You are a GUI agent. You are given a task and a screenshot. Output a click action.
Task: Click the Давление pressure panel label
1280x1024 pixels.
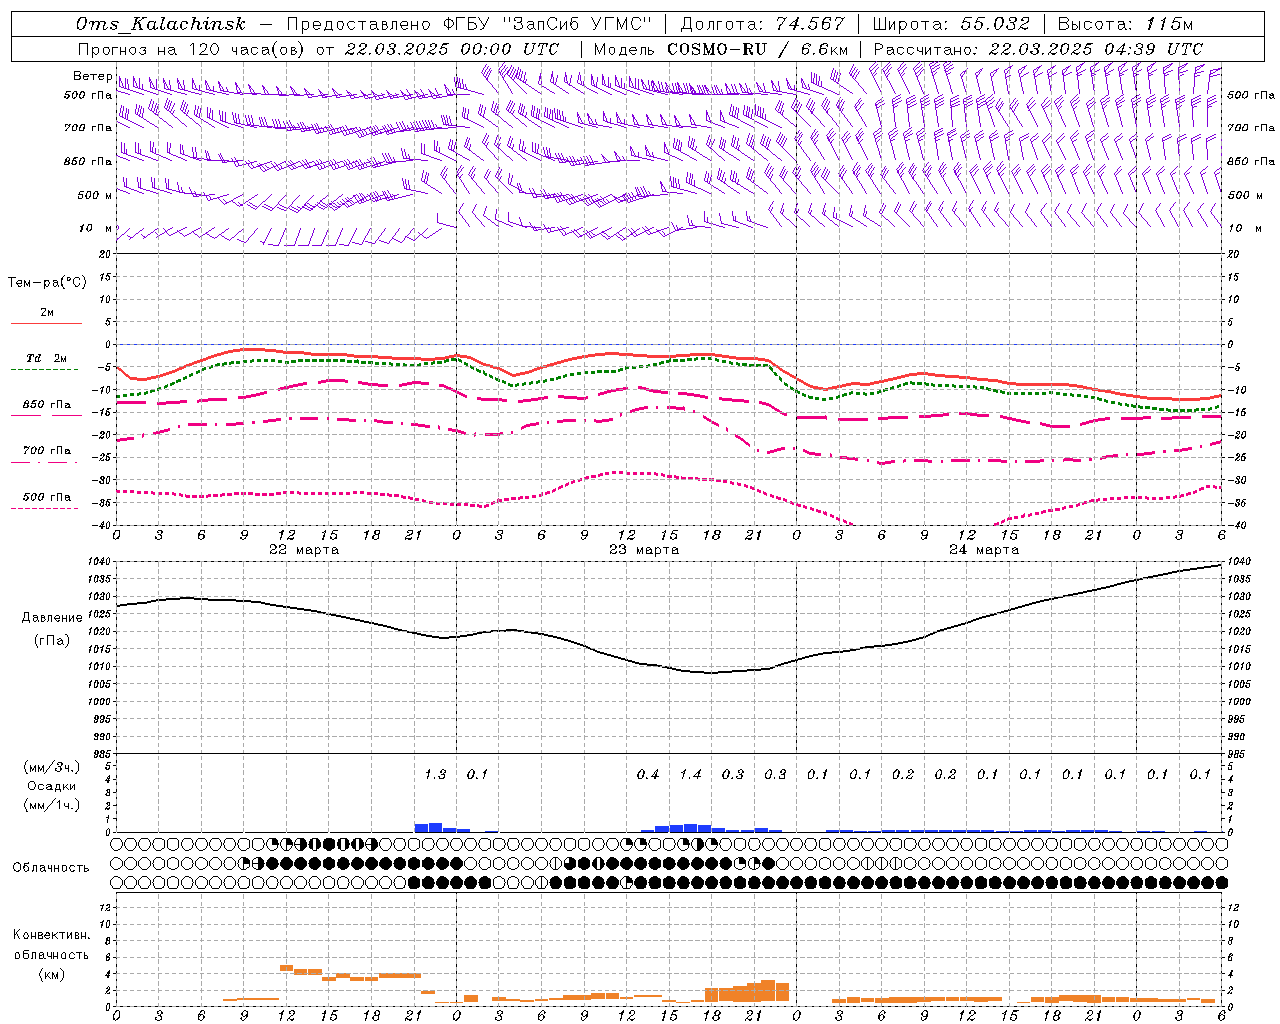pos(52,618)
